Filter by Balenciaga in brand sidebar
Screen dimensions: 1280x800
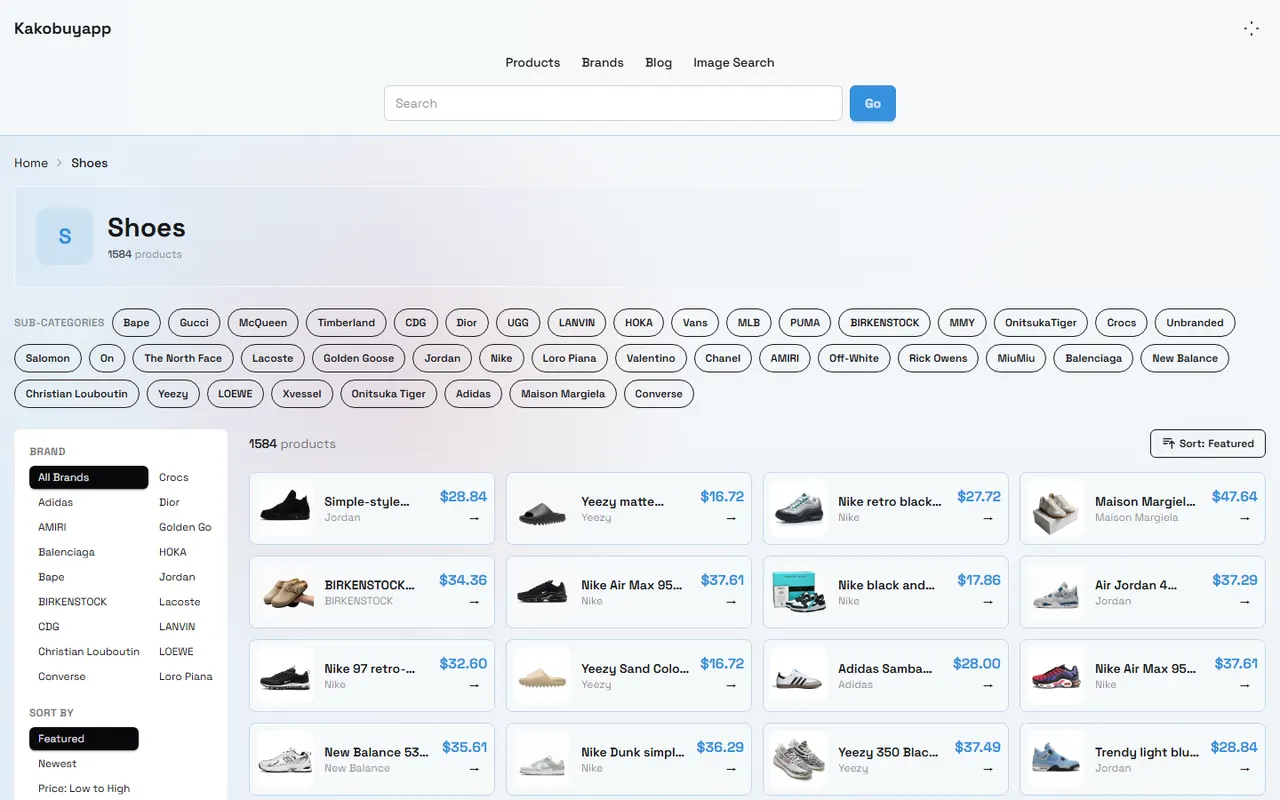point(67,552)
